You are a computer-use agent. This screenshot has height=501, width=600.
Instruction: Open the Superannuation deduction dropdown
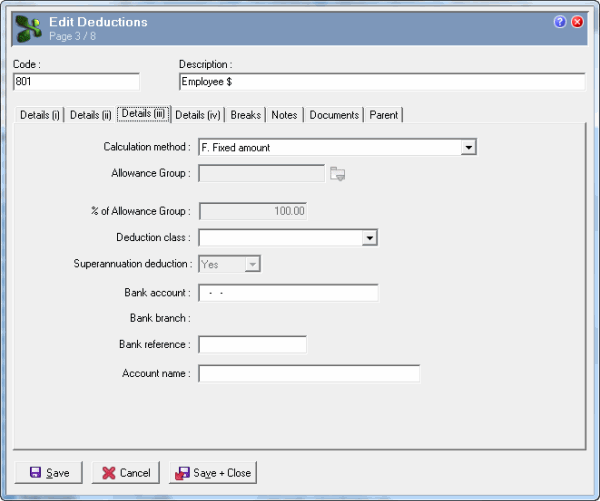click(x=230, y=264)
